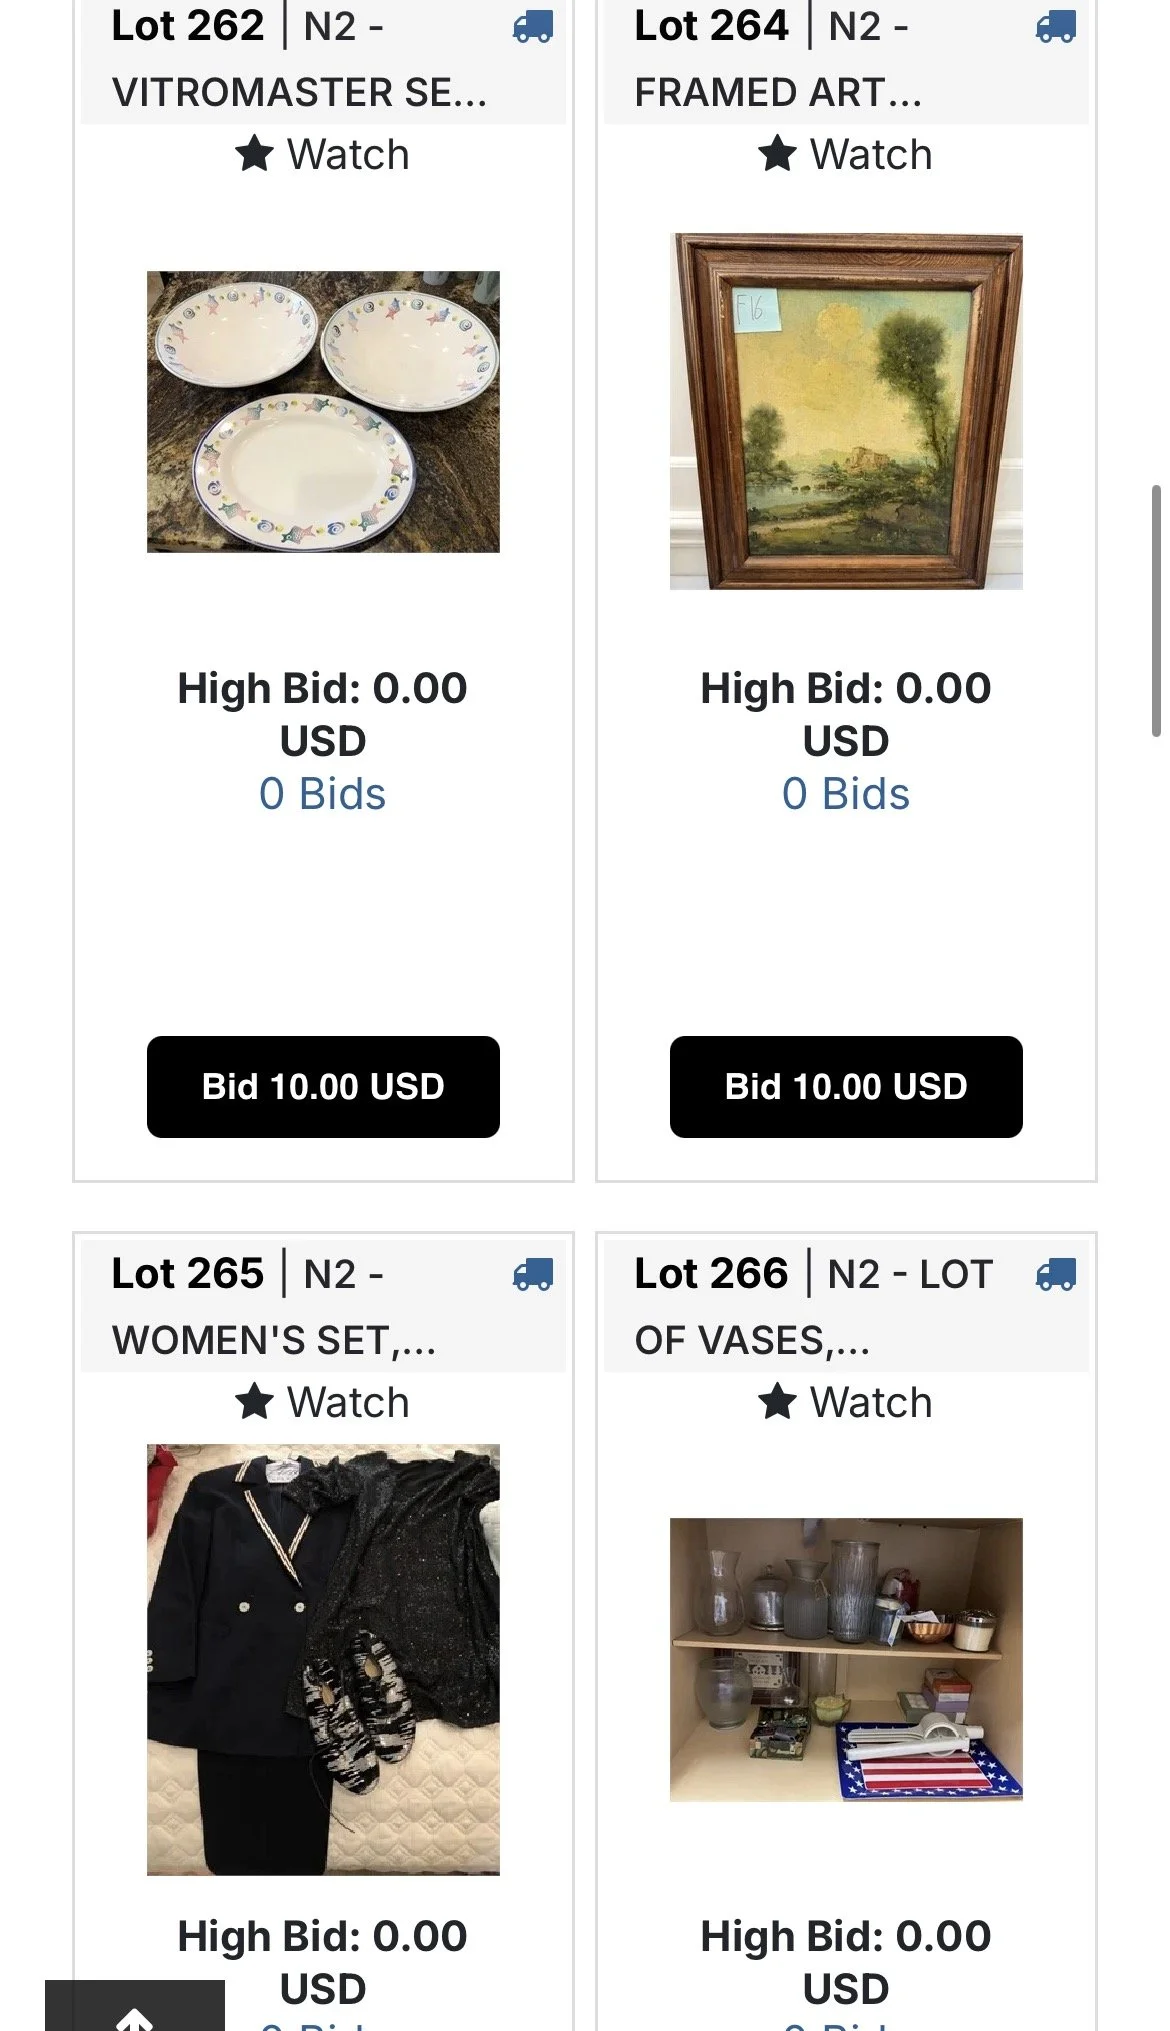Click the shipping truck icon for Lot 265
The image size is (1170, 2031).
click(532, 1274)
